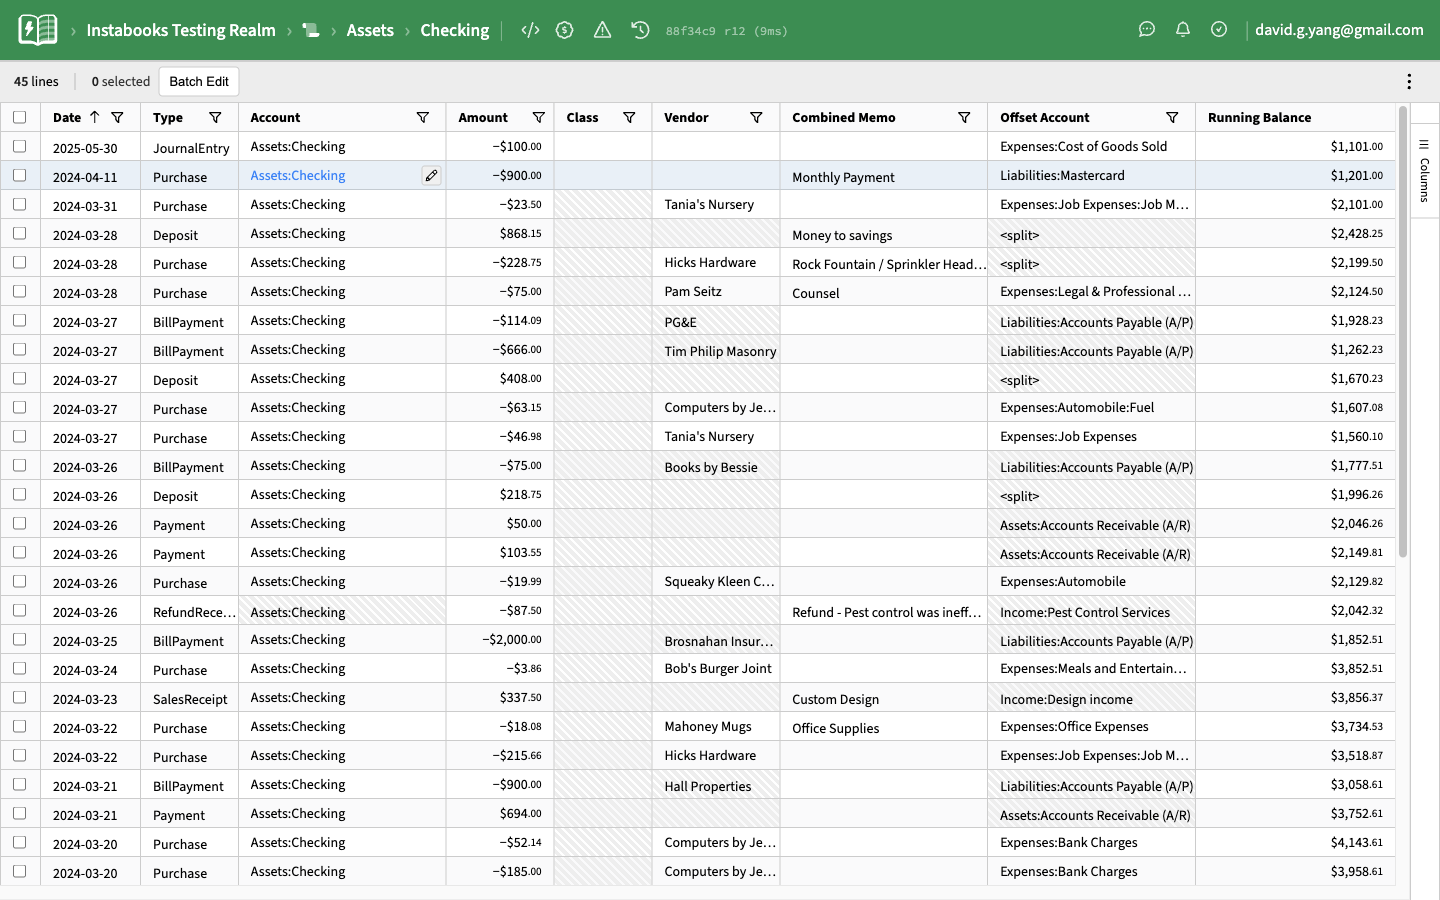Open the Combined Memo column filter

964,117
